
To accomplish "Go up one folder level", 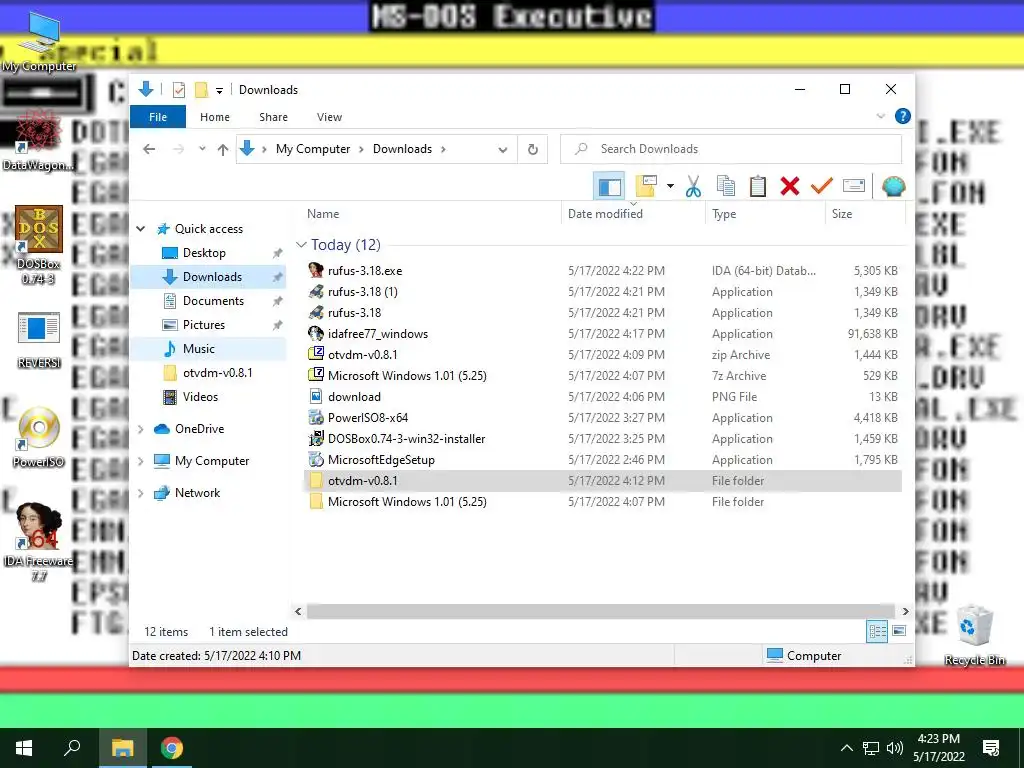I will click(x=223, y=150).
